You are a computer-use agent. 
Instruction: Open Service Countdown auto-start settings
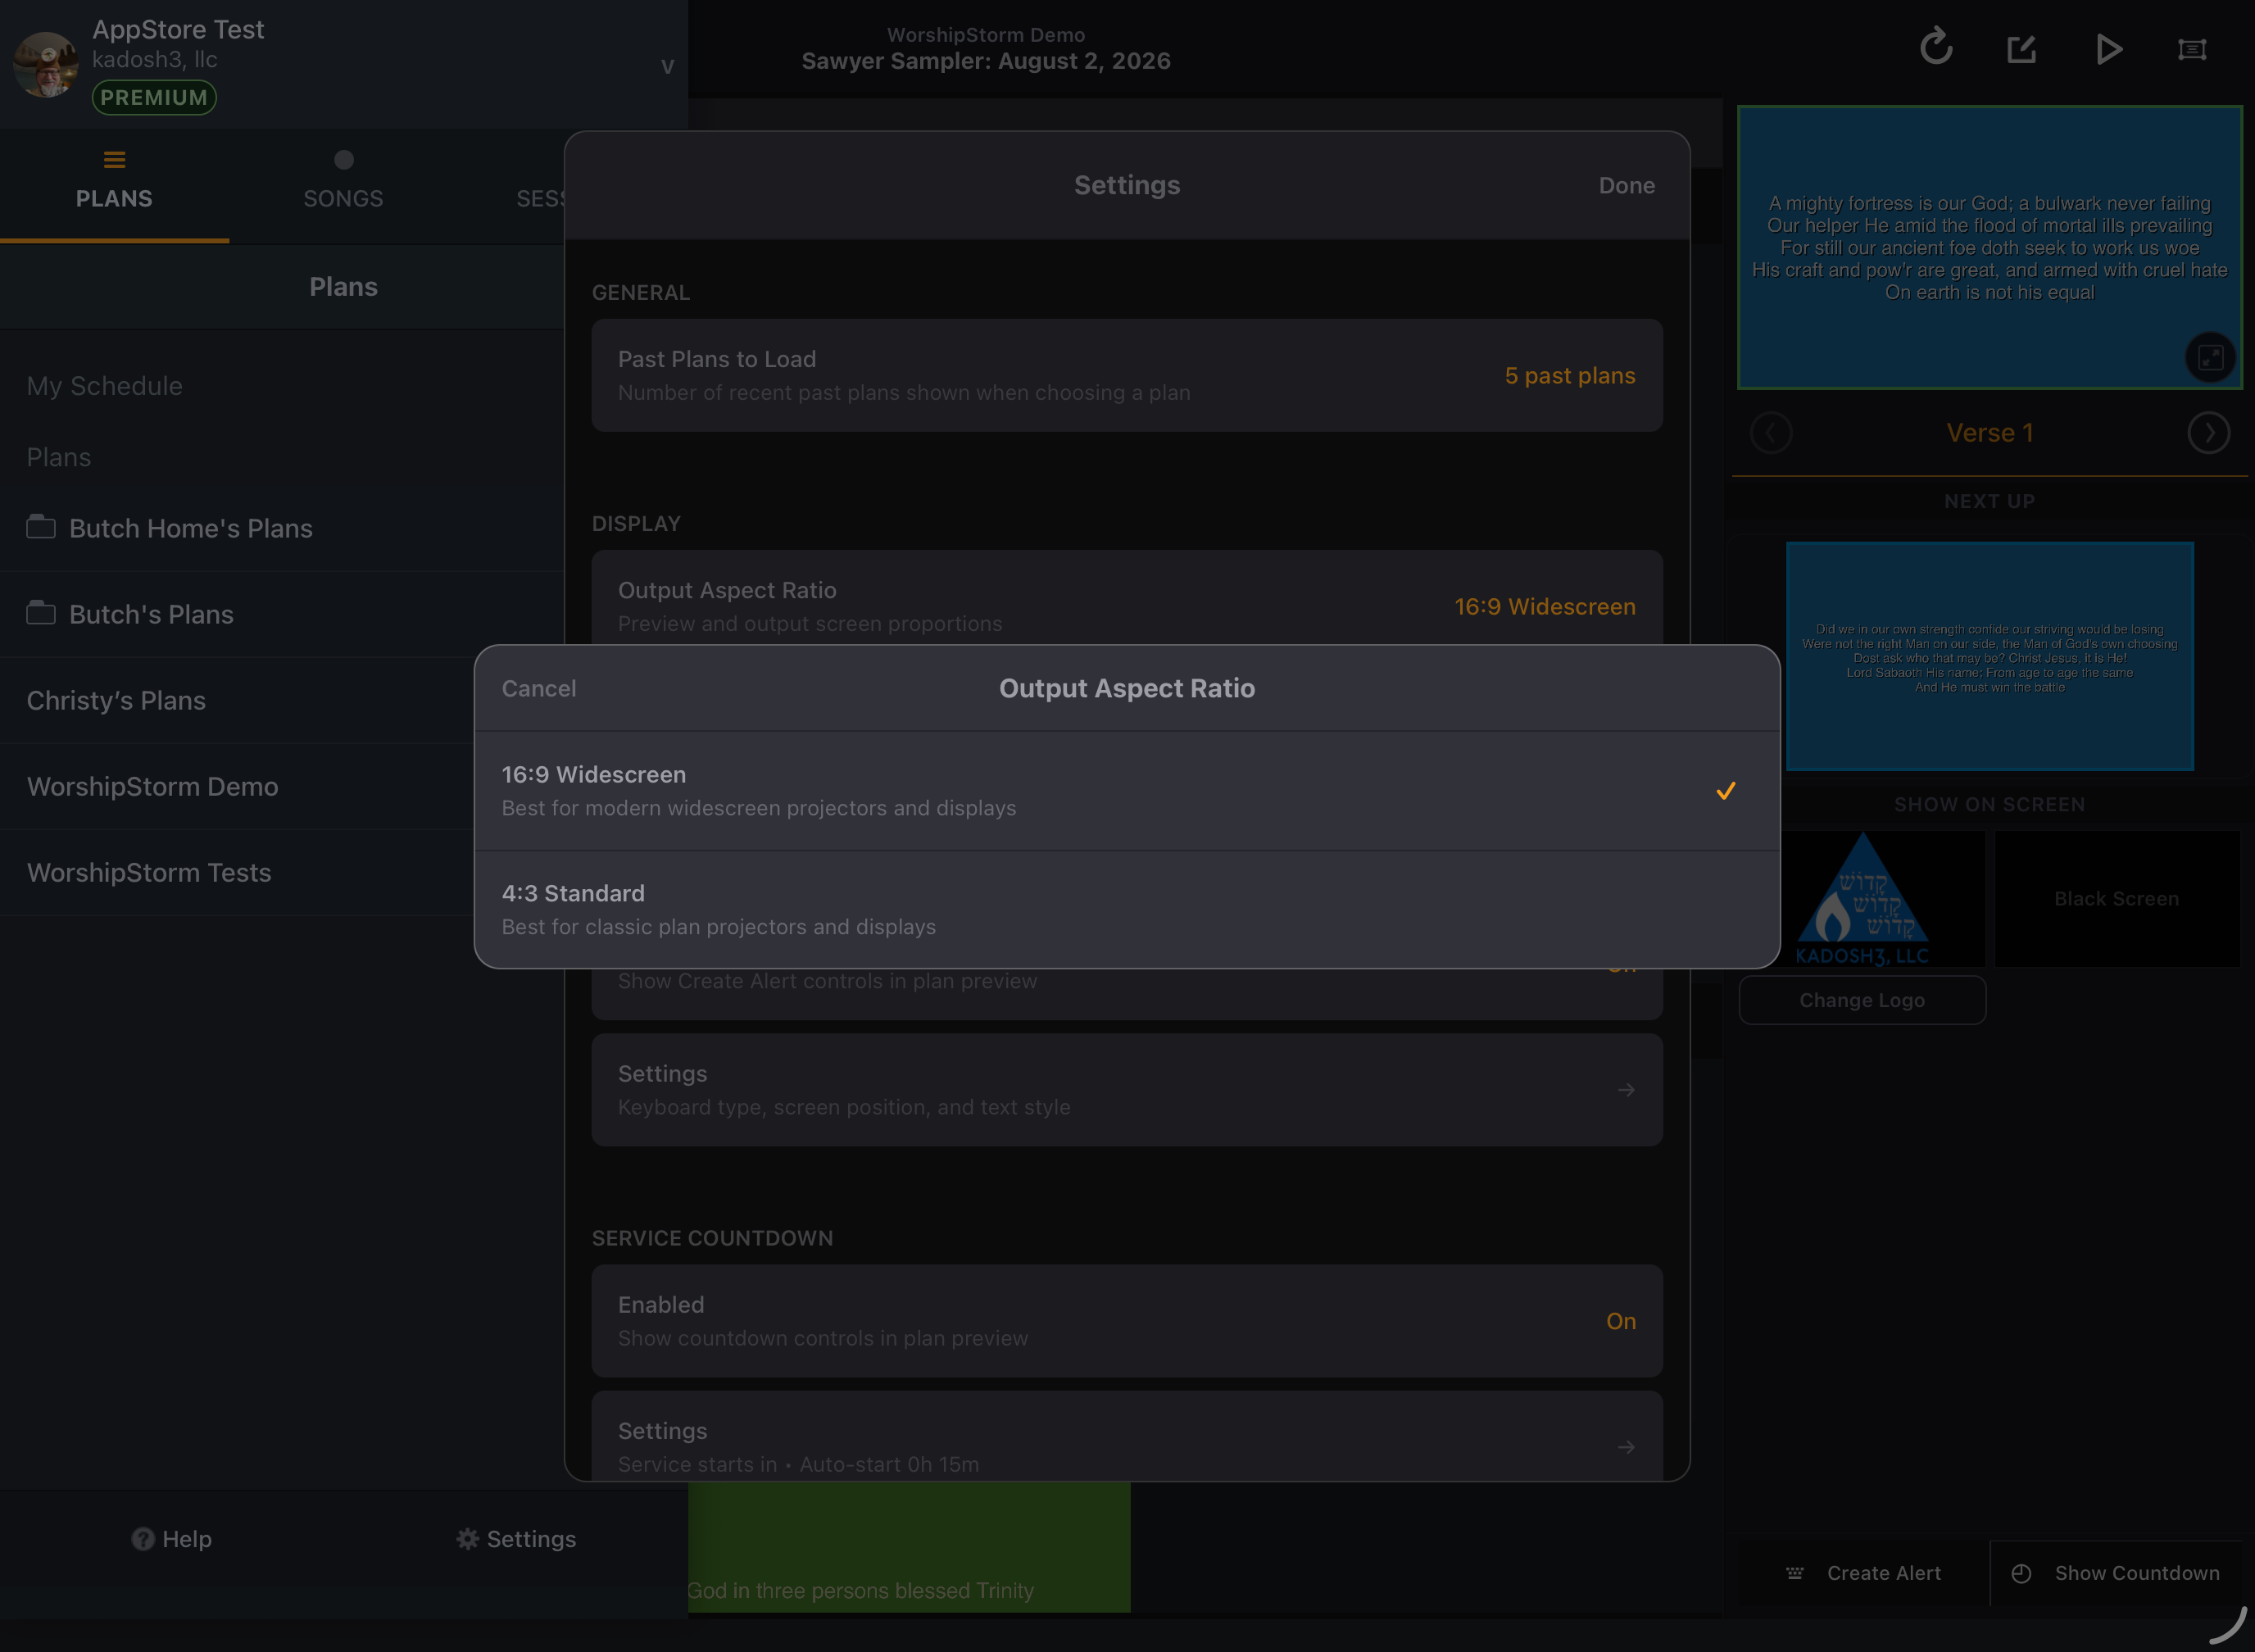1127,1436
